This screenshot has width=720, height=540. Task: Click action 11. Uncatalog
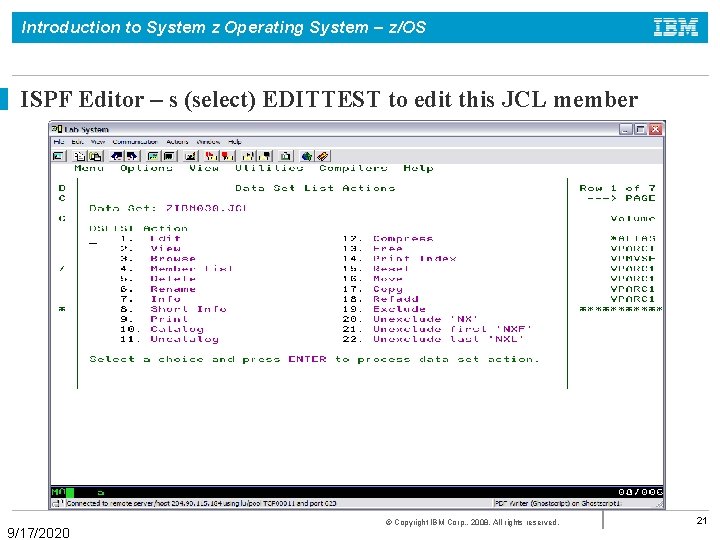coord(169,339)
